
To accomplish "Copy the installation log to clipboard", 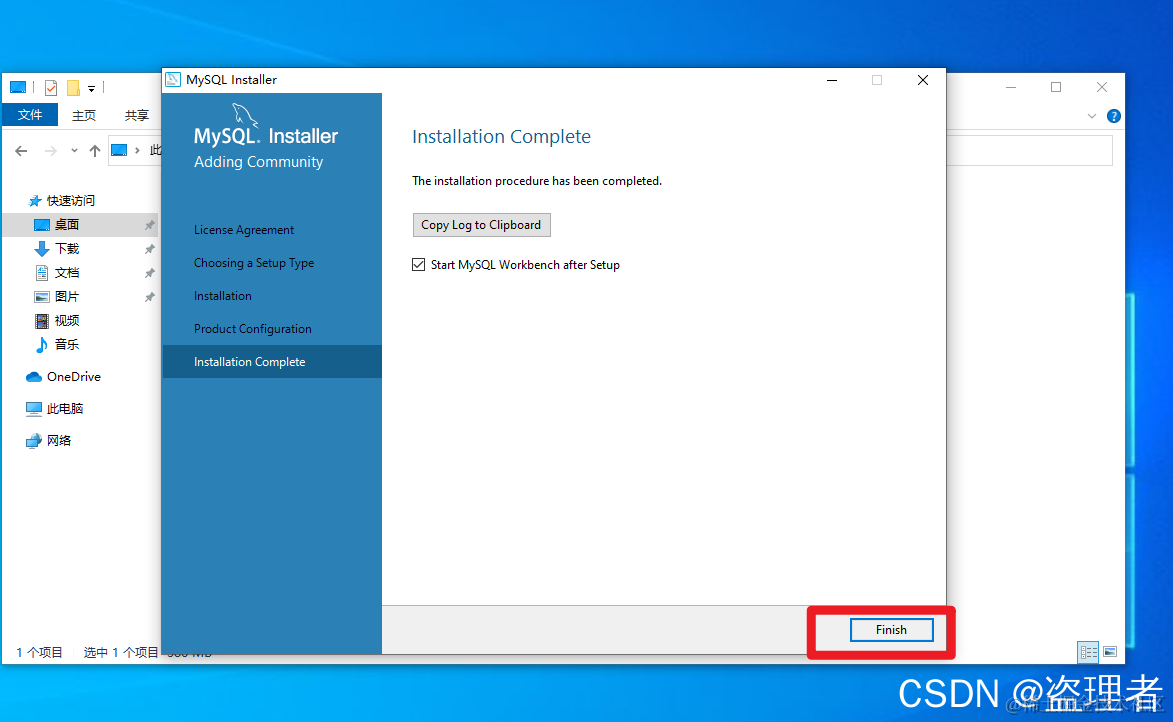I will click(x=481, y=225).
